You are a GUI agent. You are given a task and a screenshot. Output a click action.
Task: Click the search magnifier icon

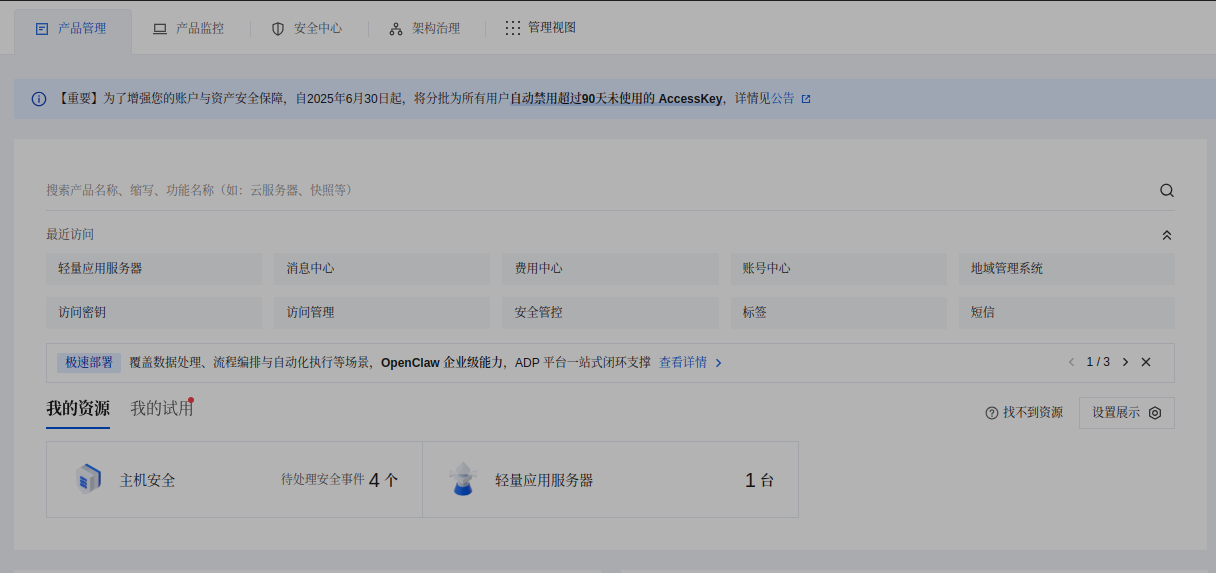tap(1167, 190)
